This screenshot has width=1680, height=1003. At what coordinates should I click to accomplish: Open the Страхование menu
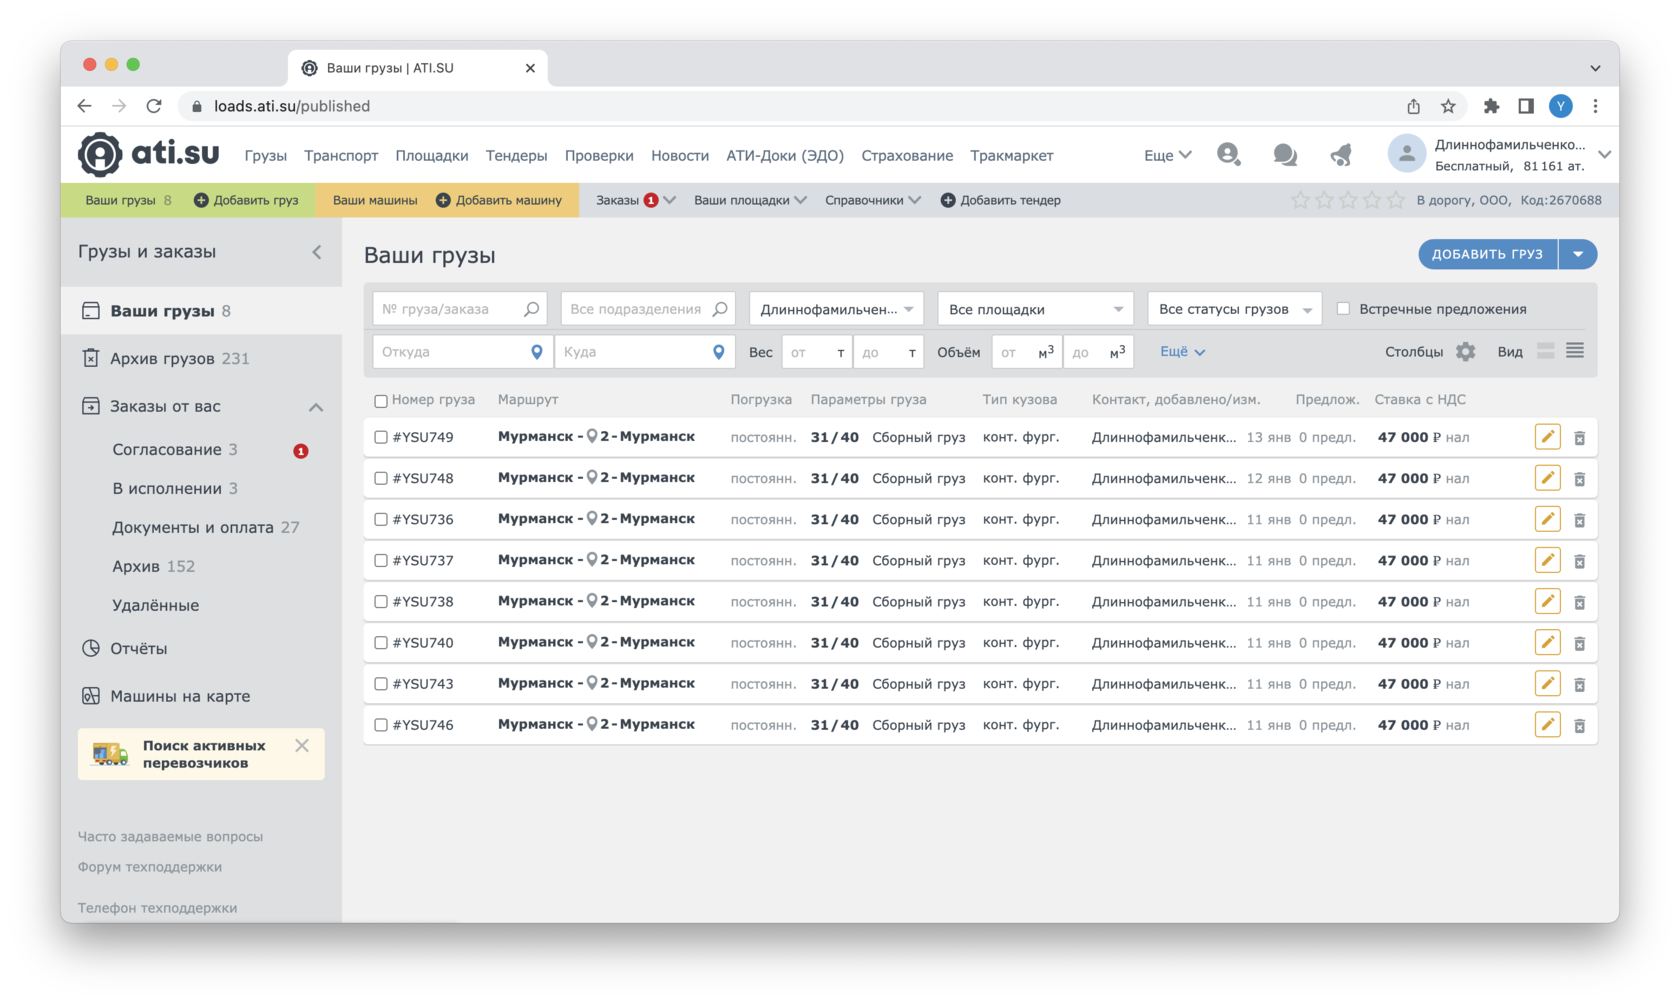coord(907,155)
